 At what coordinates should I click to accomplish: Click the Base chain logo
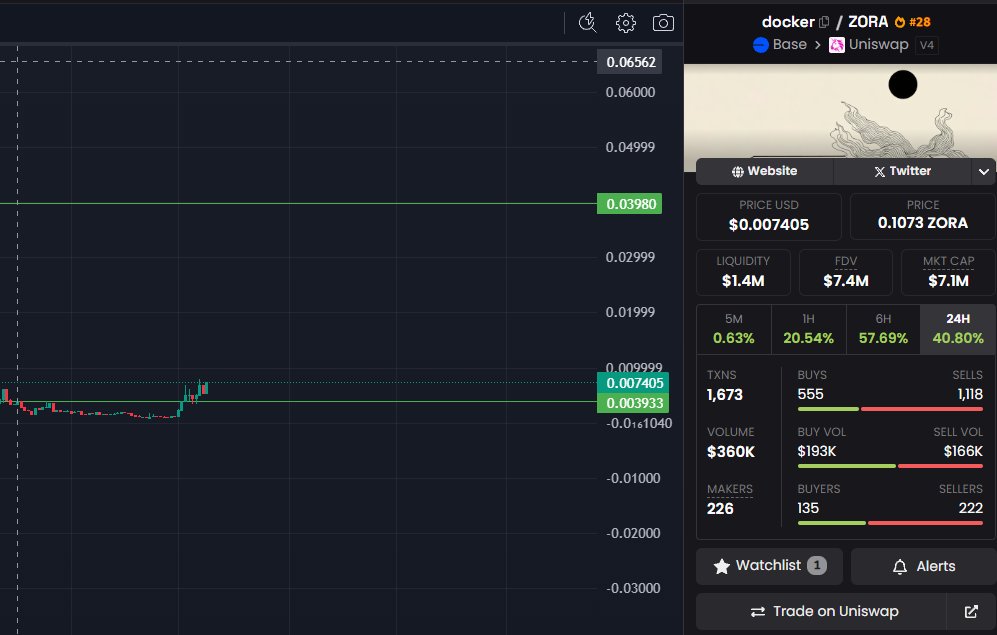(x=760, y=45)
